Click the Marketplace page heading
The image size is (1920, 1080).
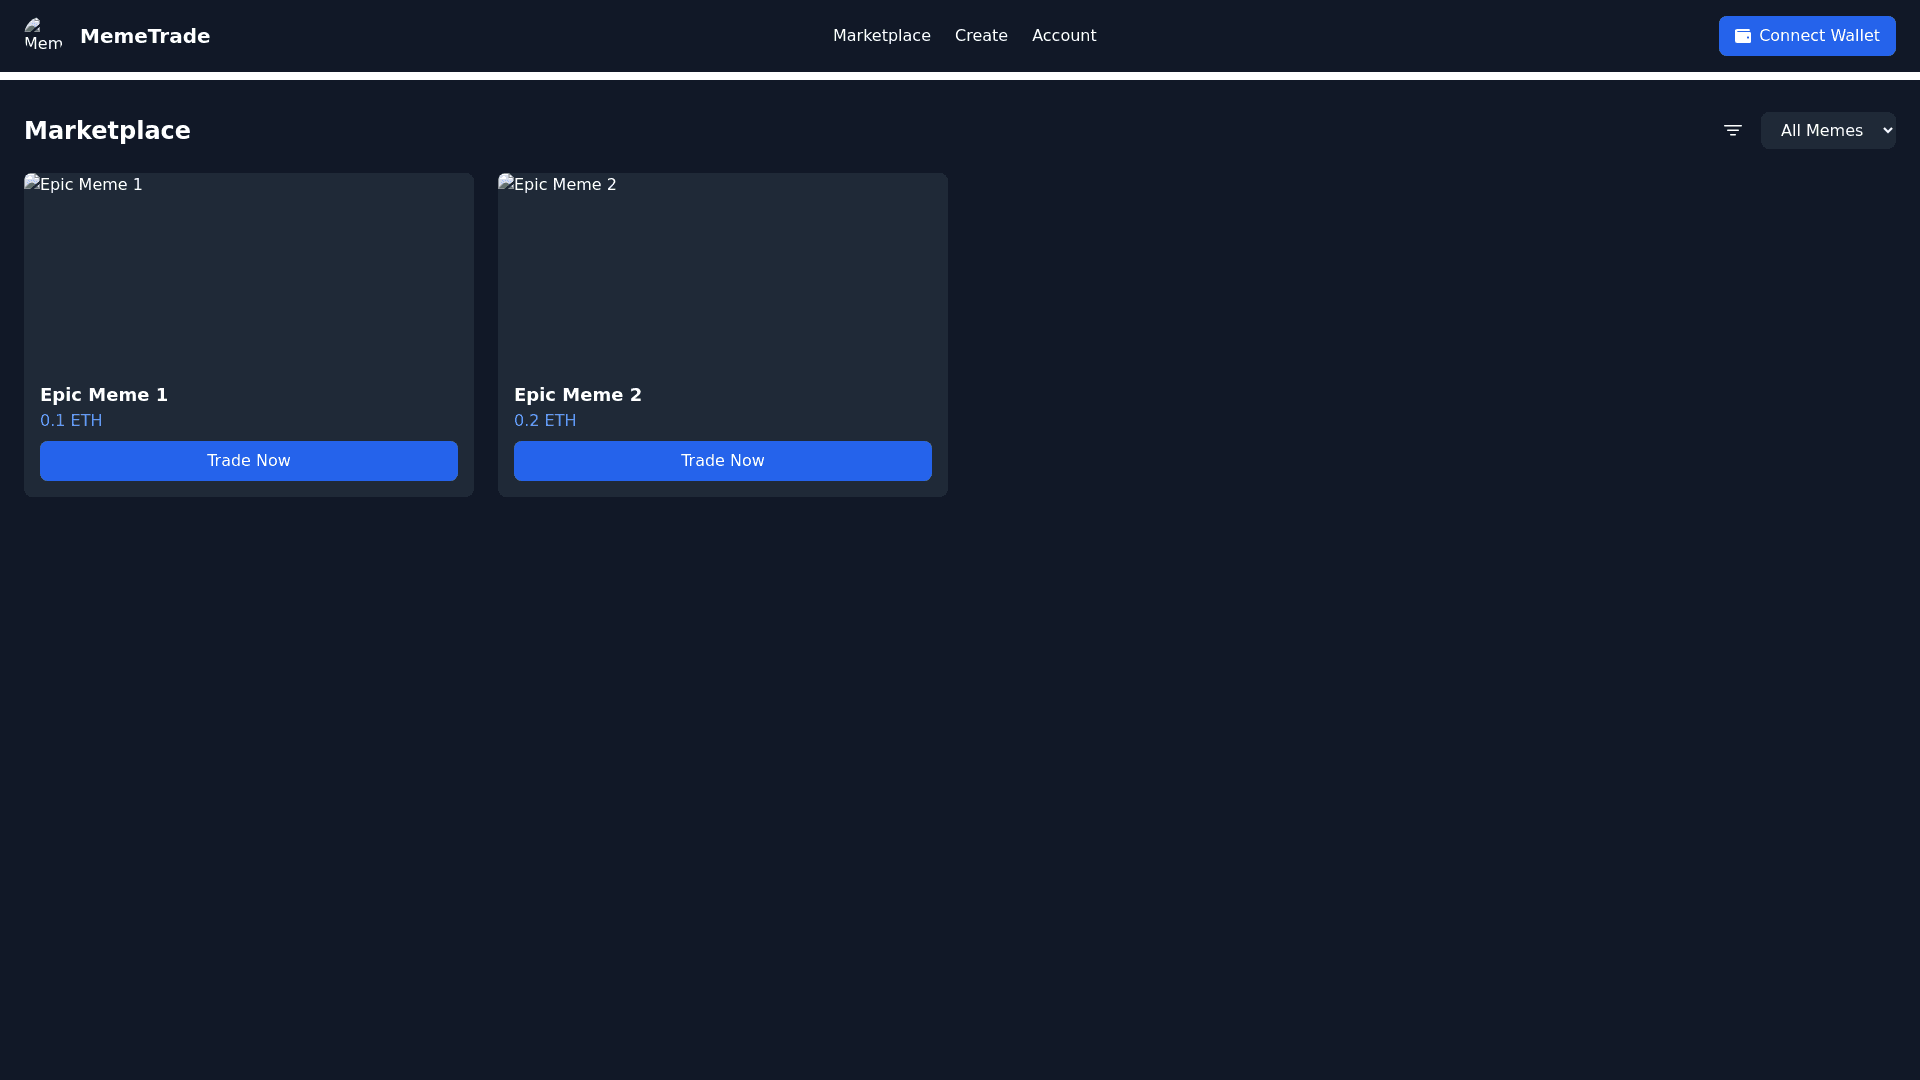(107, 130)
